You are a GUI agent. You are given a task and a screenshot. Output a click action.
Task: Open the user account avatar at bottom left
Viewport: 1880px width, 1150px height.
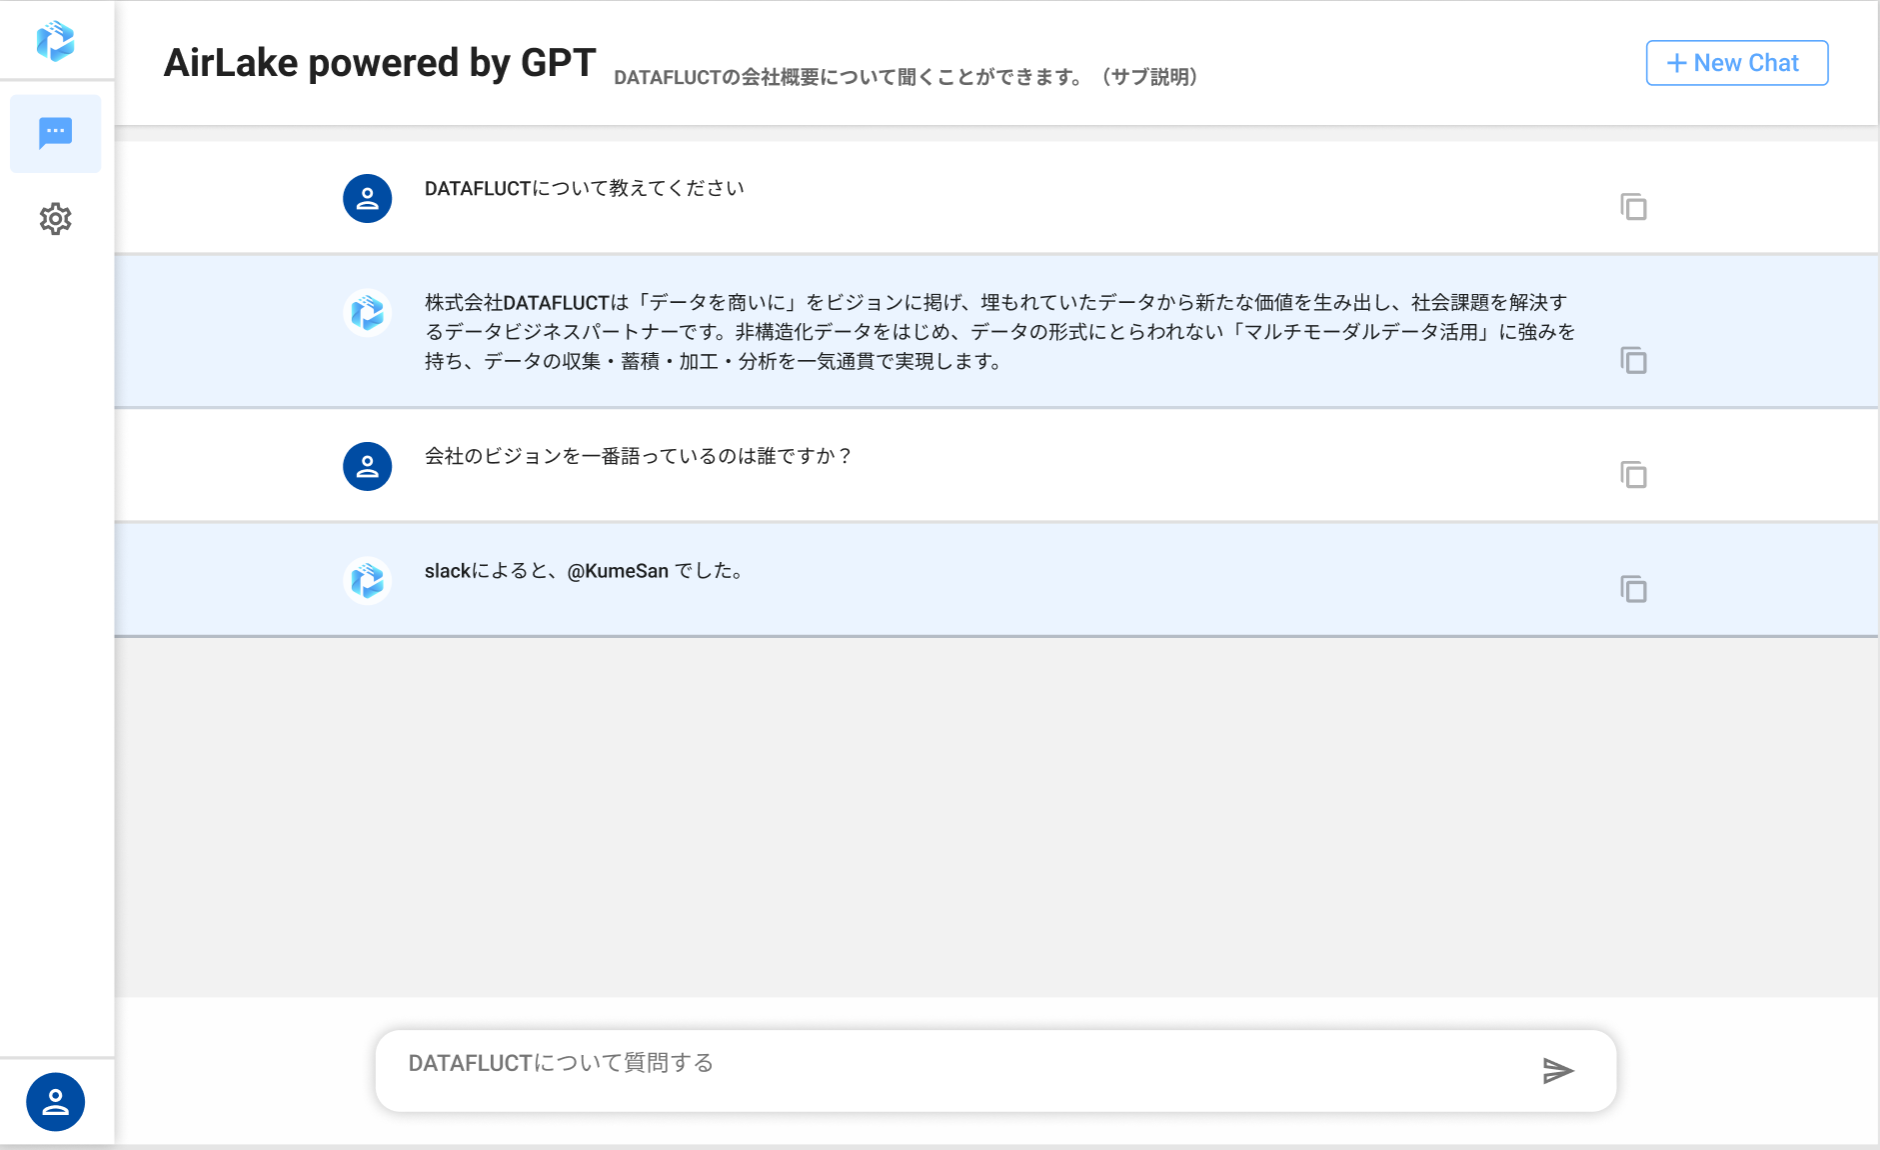pos(56,1102)
